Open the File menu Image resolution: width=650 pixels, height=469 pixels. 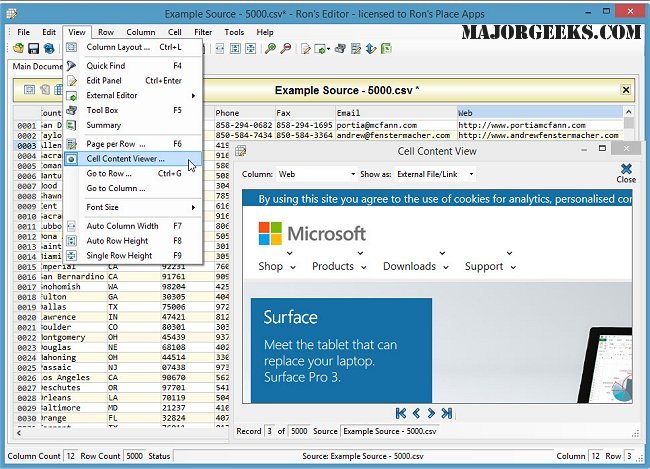(x=23, y=32)
